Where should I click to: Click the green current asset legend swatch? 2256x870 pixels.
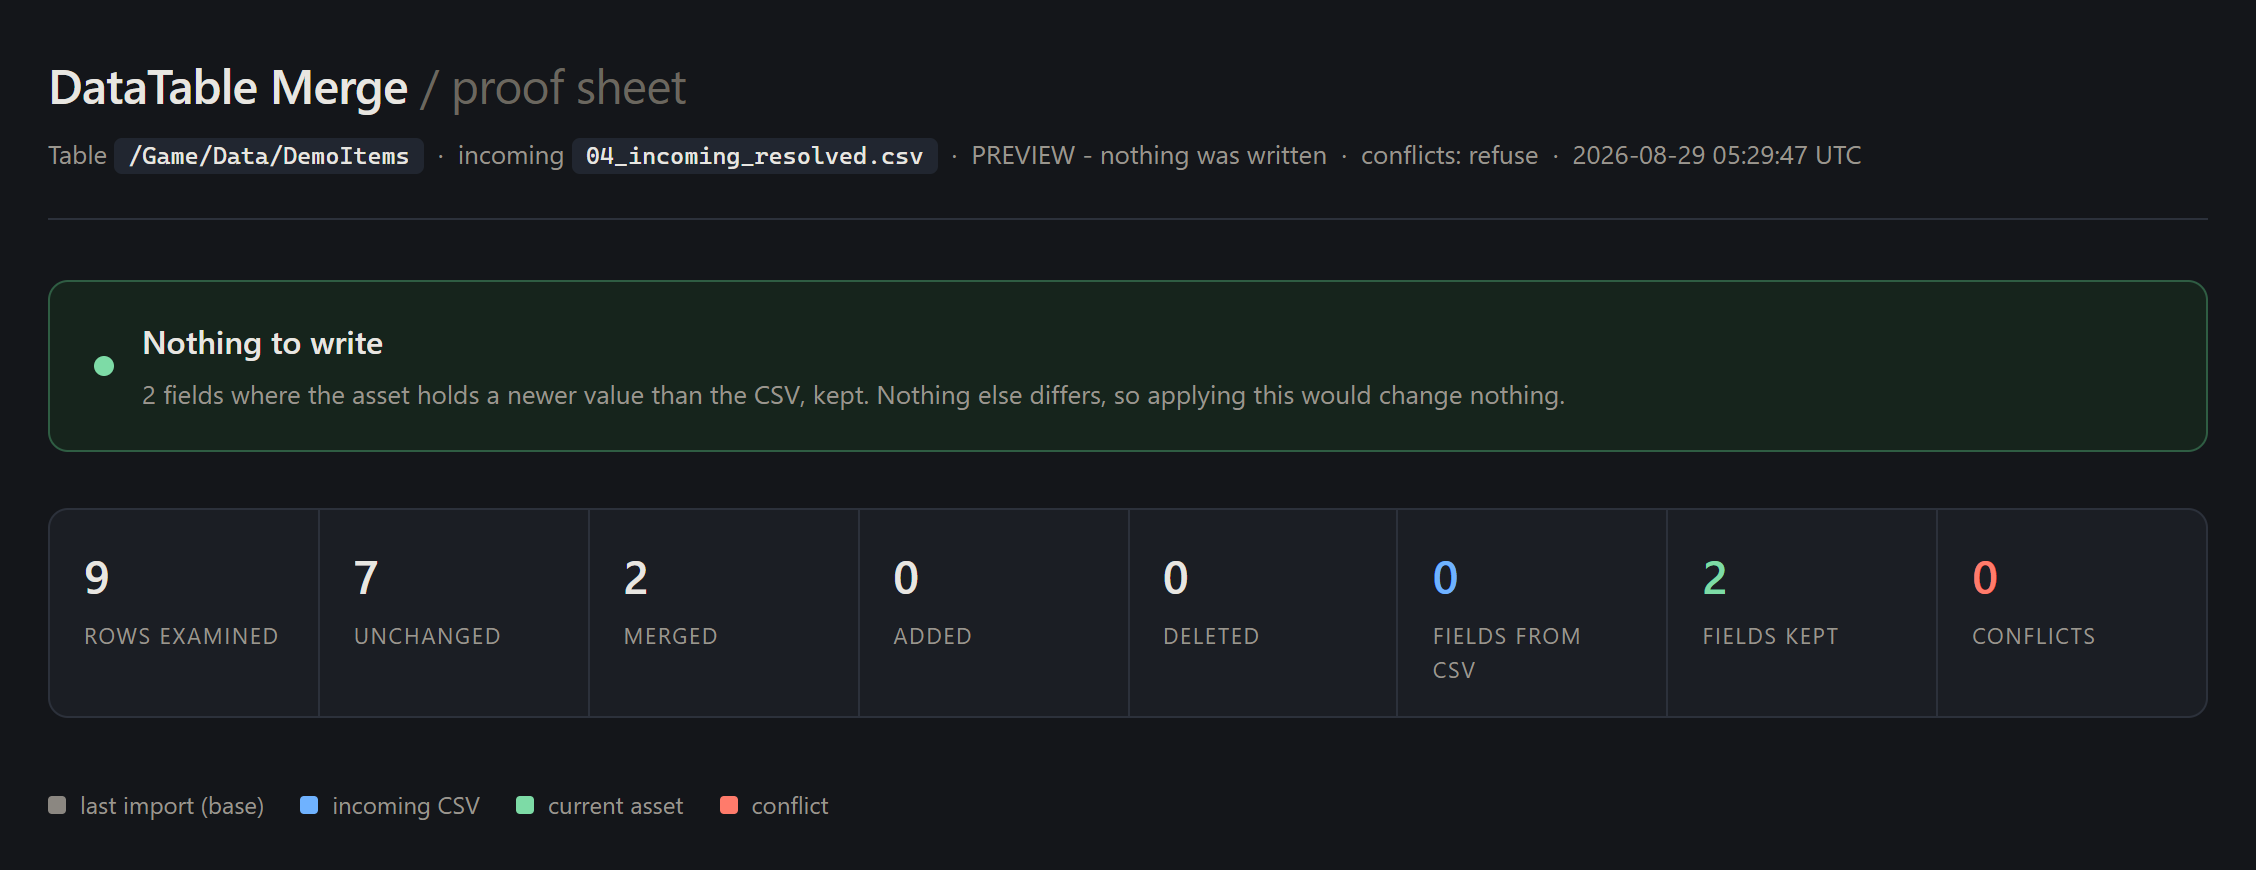[525, 805]
